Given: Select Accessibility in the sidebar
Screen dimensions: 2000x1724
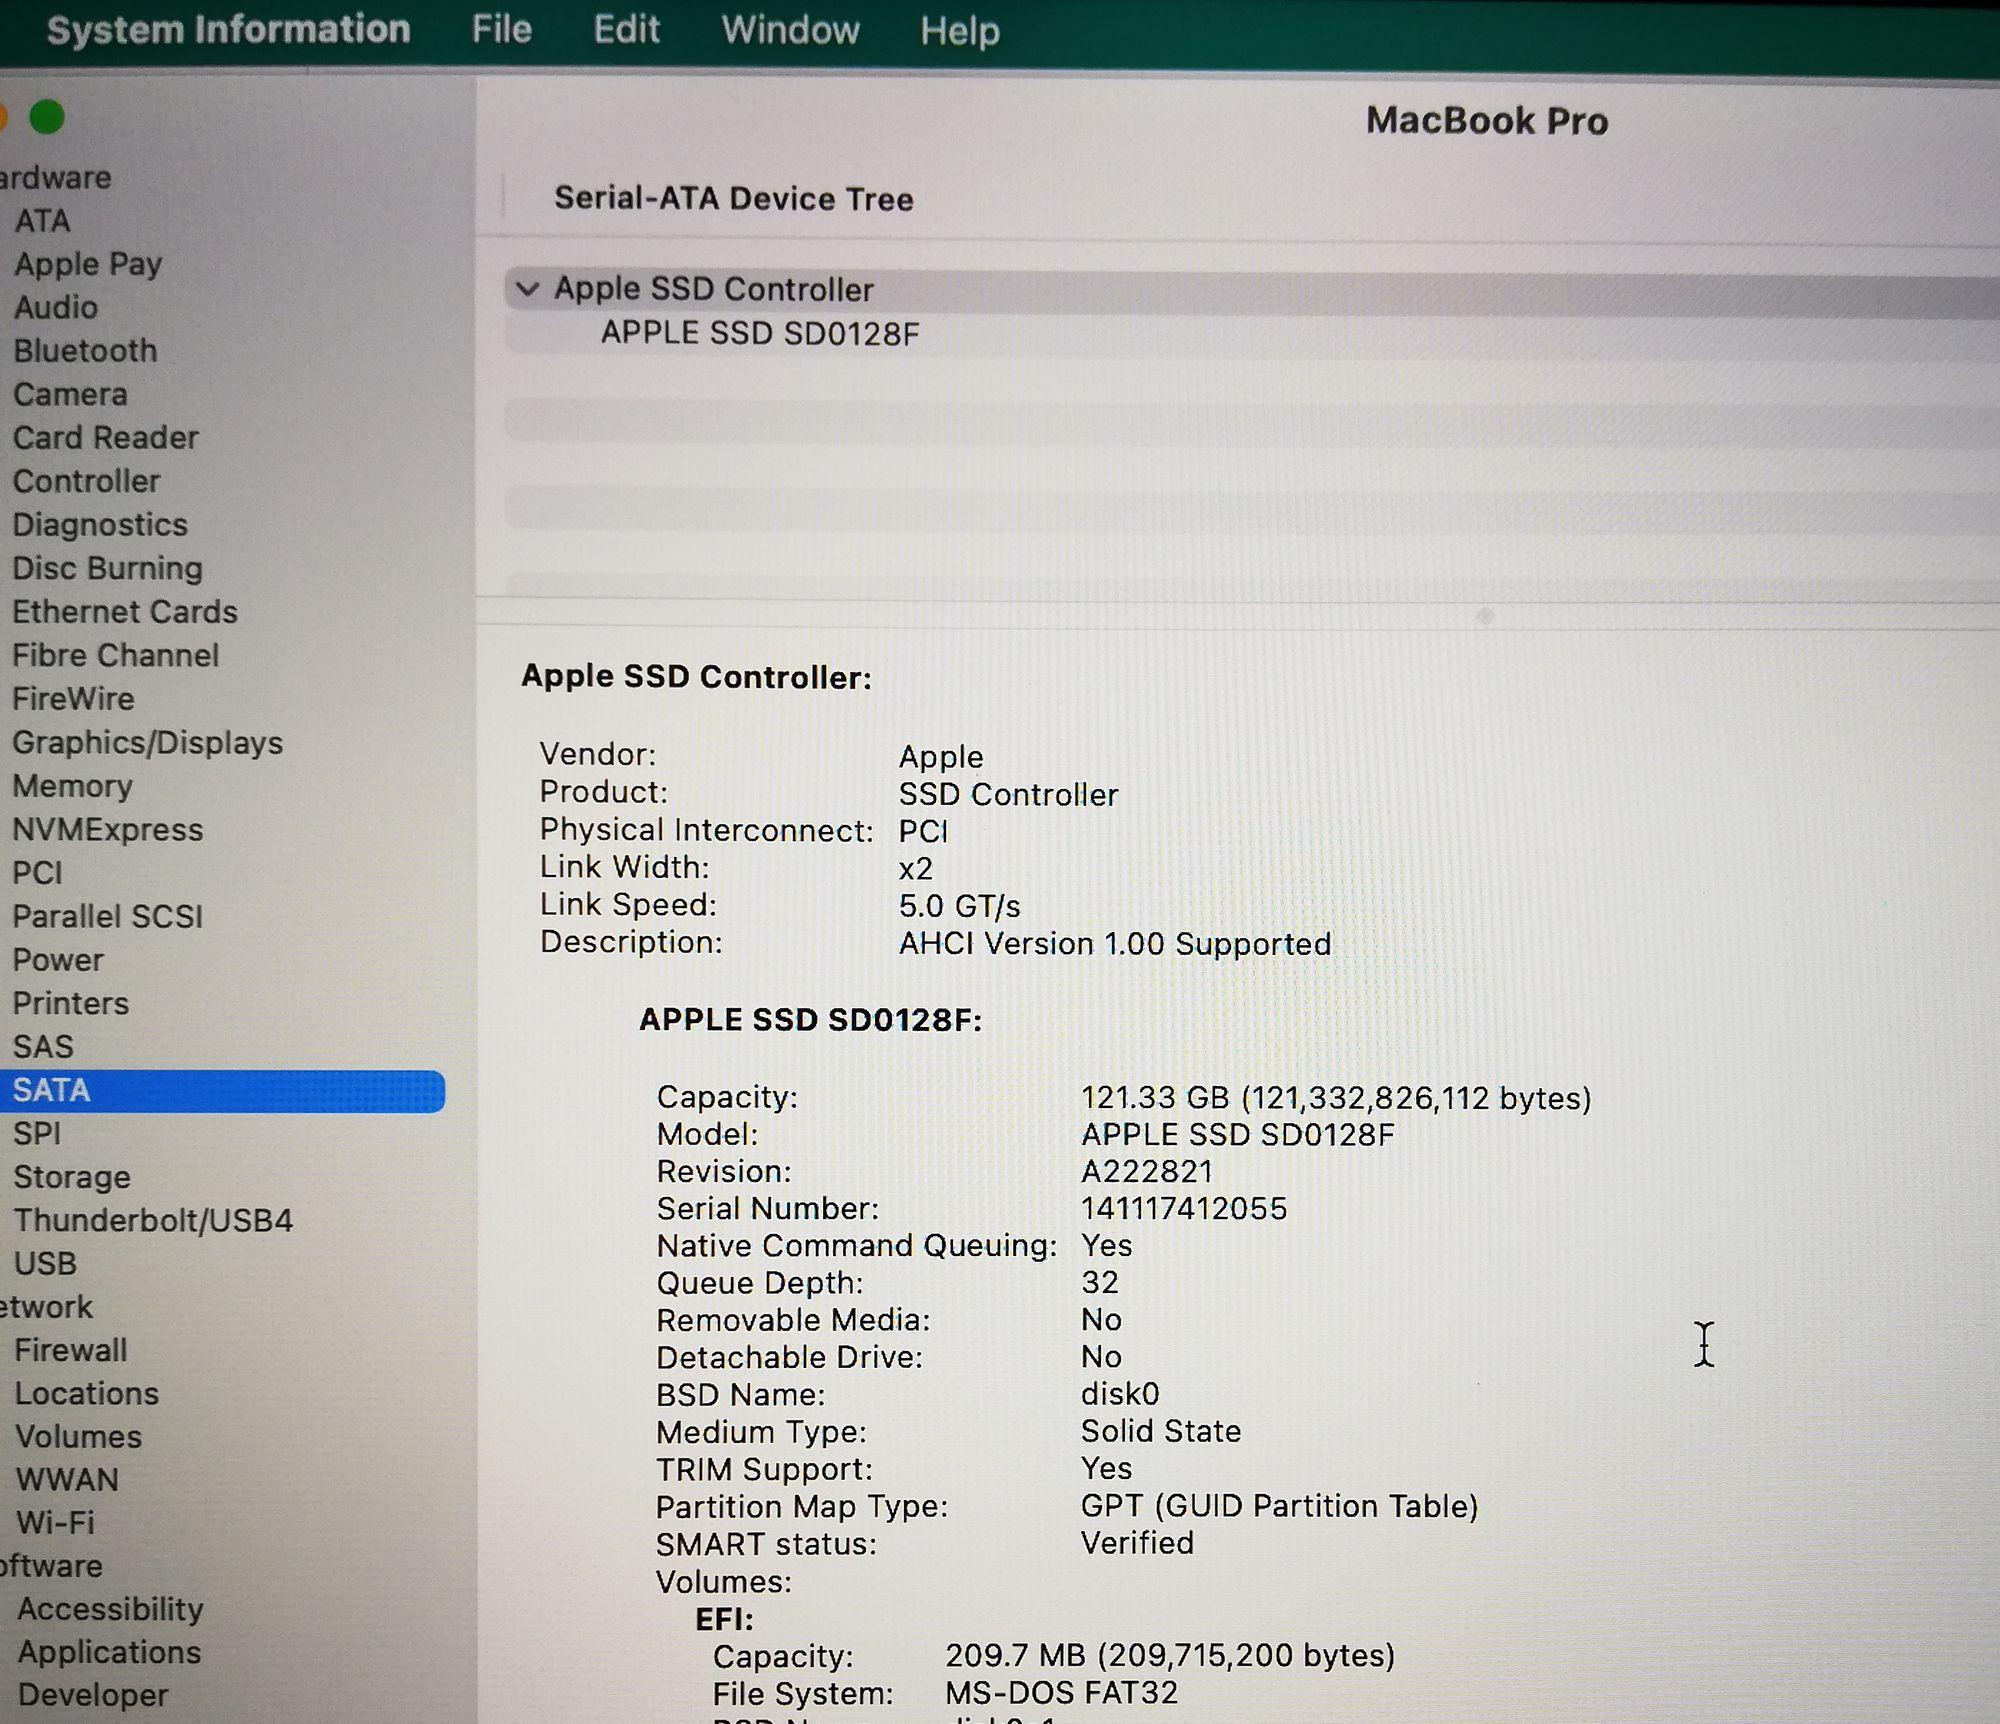Looking at the screenshot, I should 110,1609.
